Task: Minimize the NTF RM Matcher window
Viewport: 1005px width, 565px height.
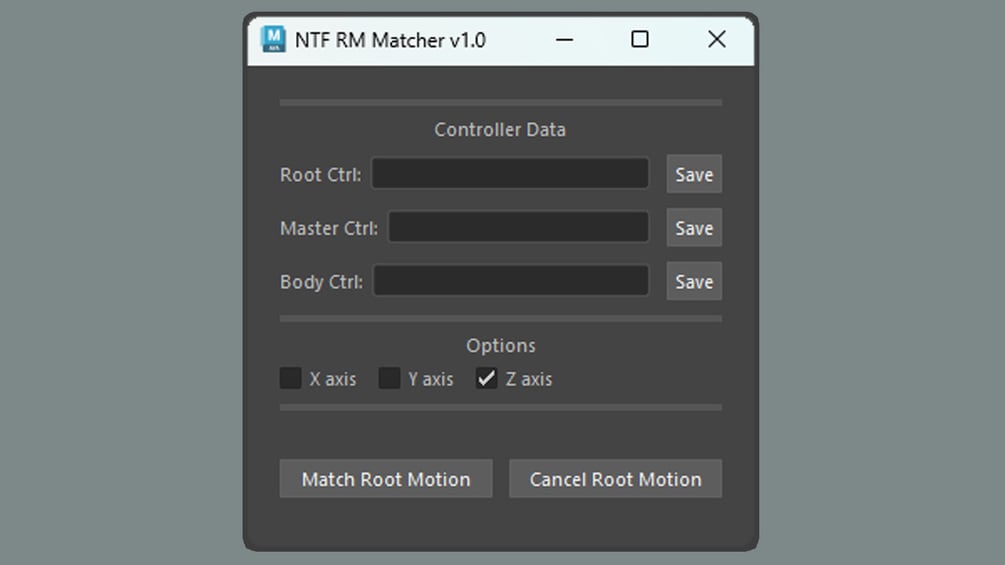Action: click(x=564, y=40)
